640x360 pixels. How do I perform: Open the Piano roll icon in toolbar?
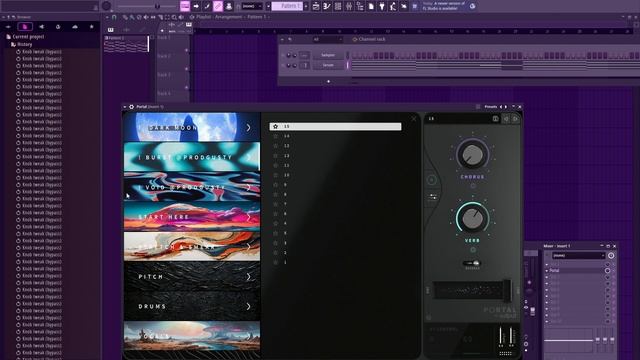[x=327, y=6]
